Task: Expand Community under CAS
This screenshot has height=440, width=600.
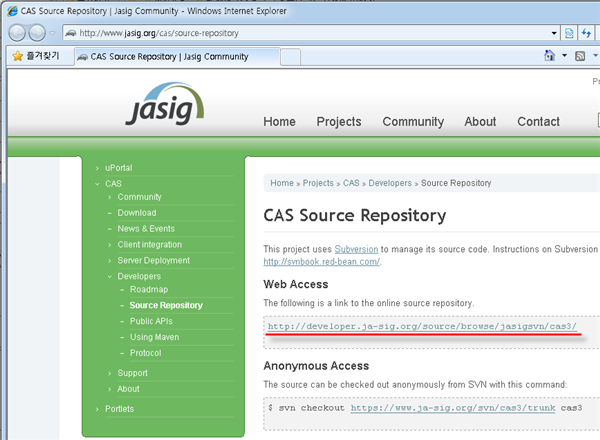Action: (139, 197)
